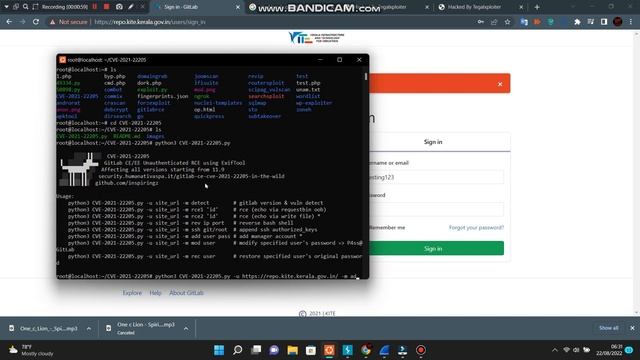
Task: Open the About GitLab link
Action: (186, 293)
